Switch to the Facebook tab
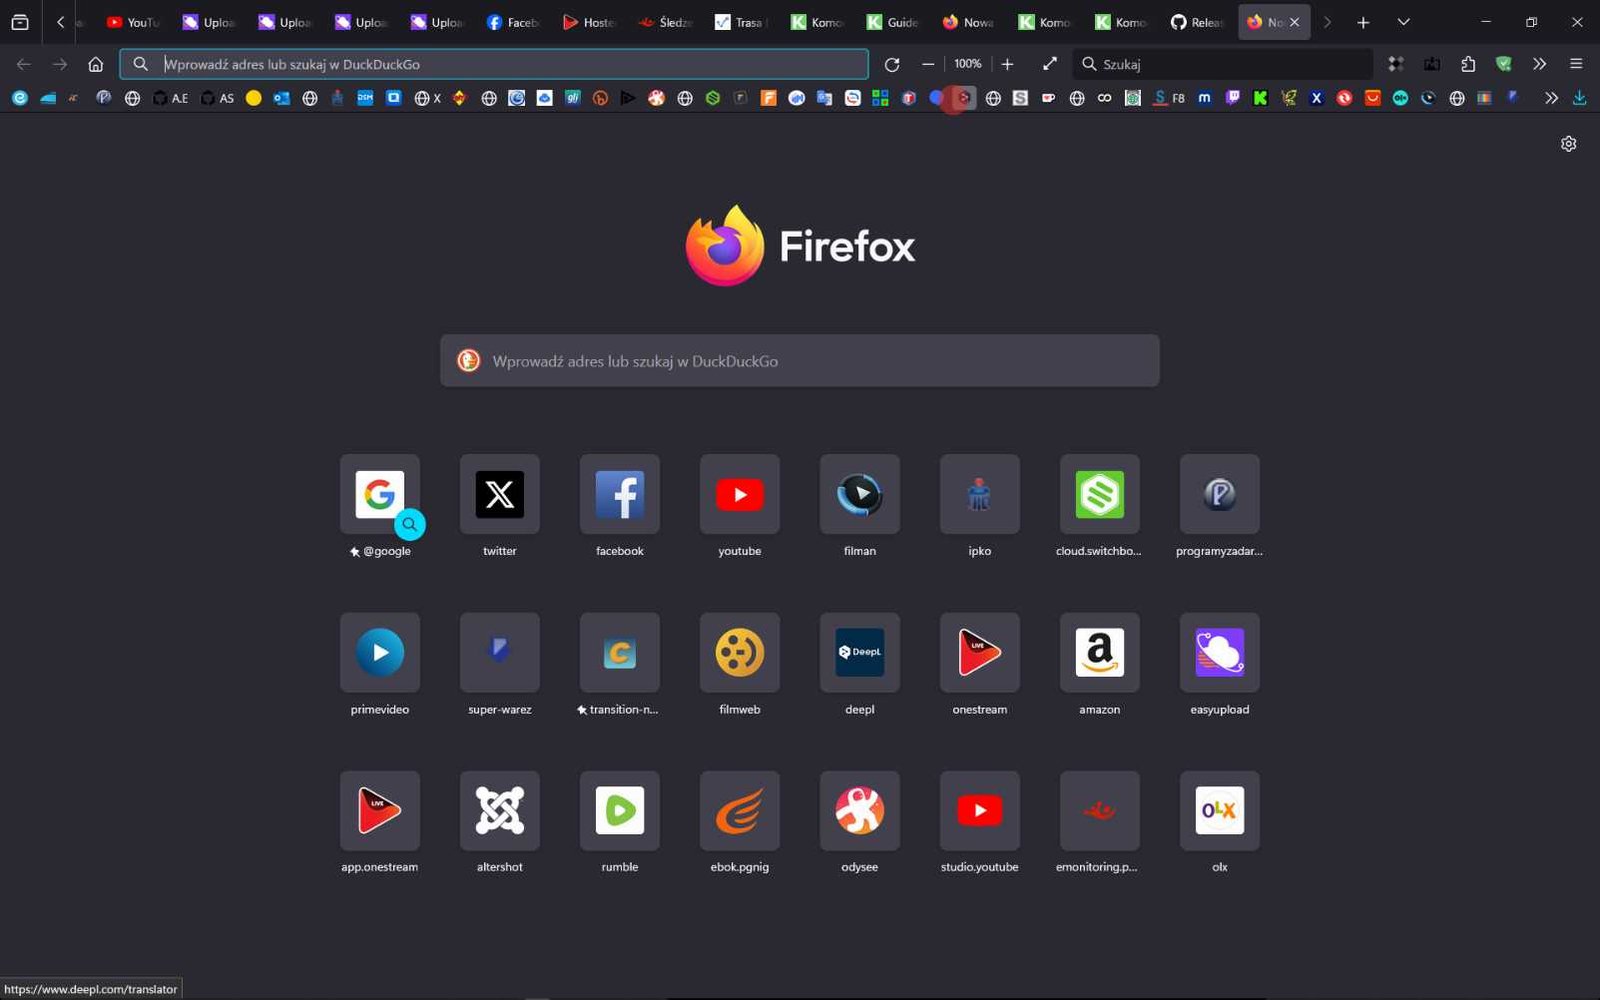The image size is (1600, 1000). coord(513,22)
